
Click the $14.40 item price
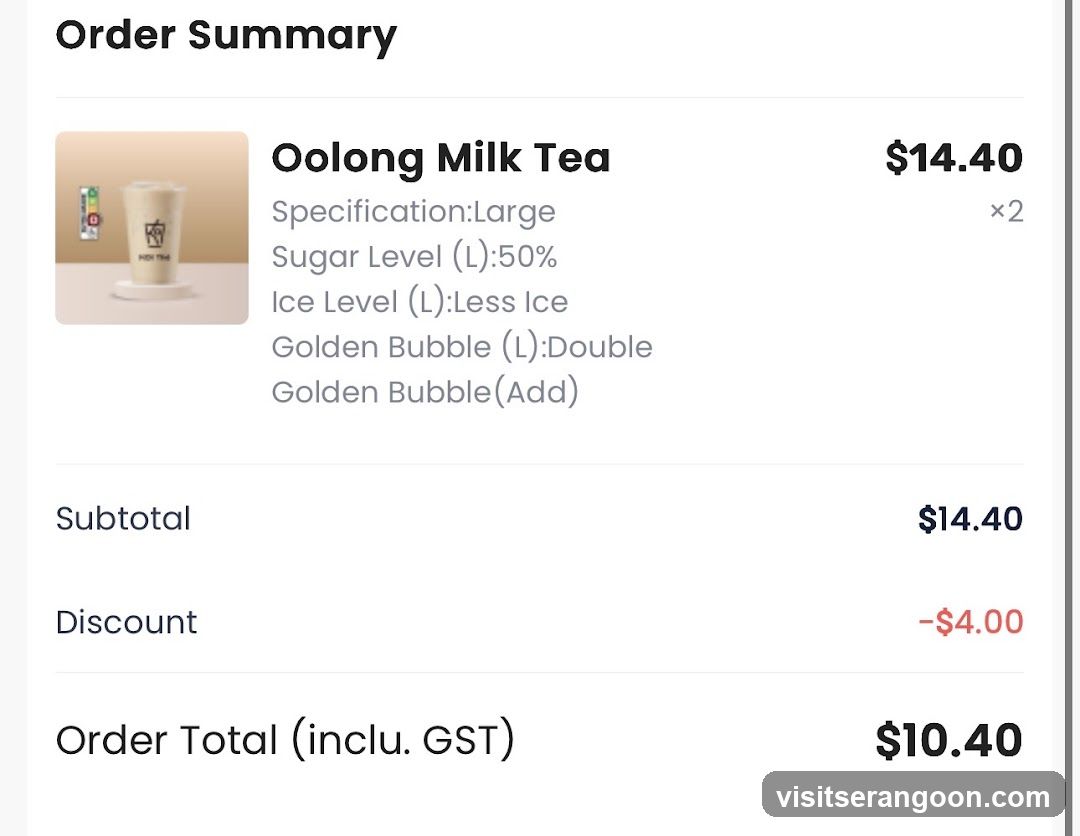click(x=954, y=158)
